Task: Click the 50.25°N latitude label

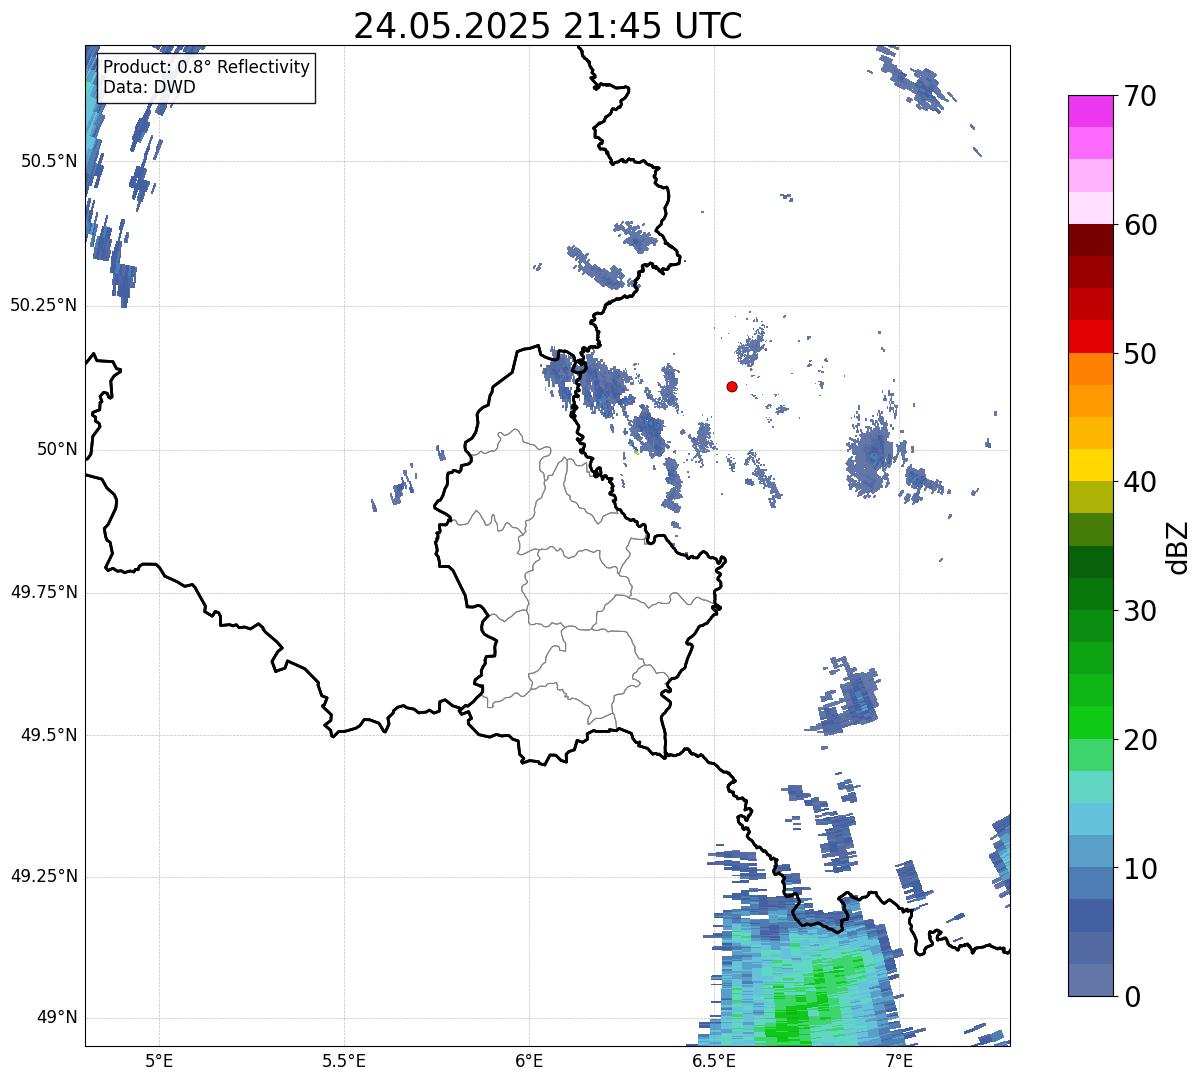Action: [43, 305]
